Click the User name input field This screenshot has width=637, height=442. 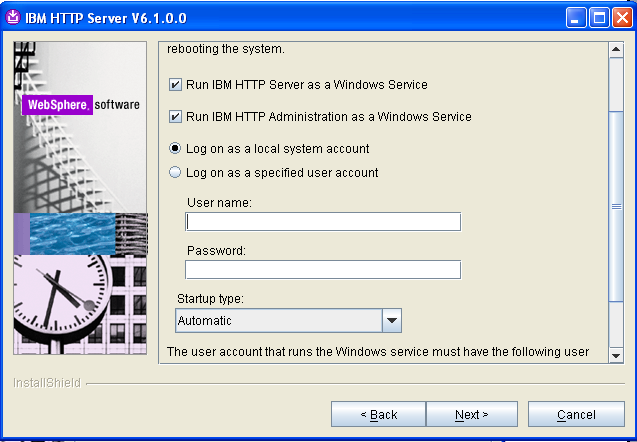coord(323,222)
